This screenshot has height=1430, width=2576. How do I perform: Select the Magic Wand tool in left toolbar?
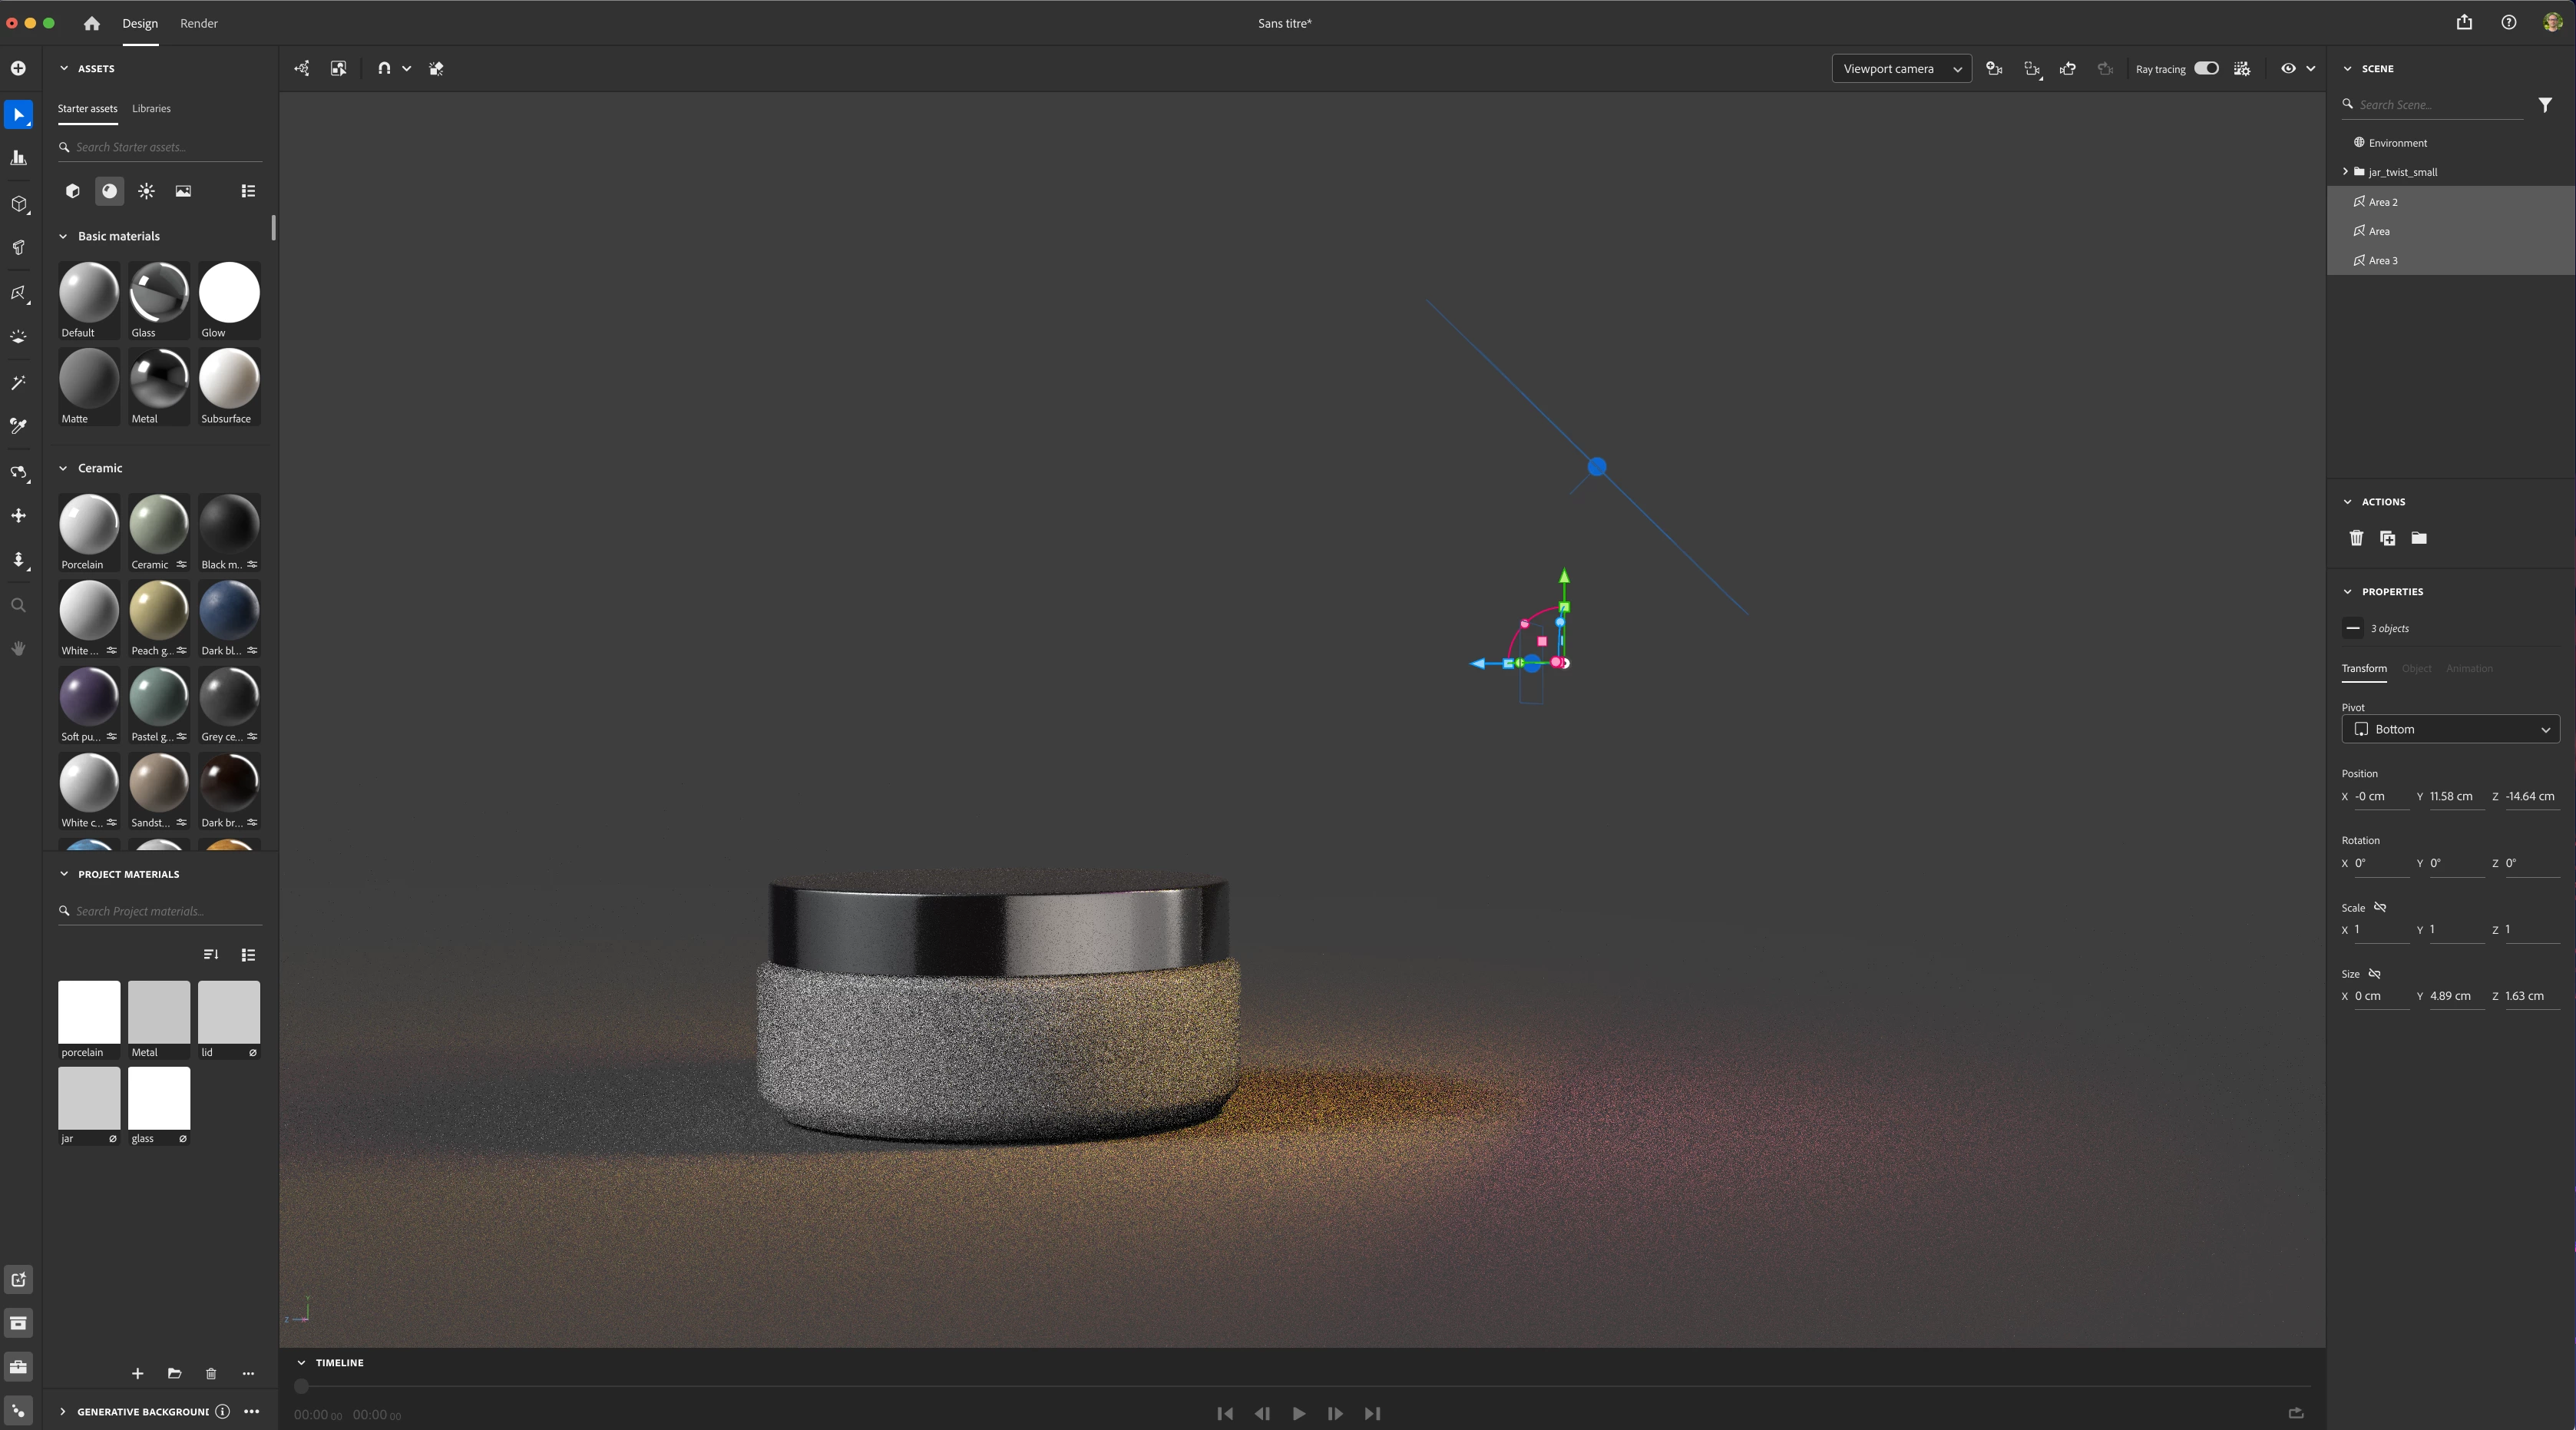[x=18, y=383]
